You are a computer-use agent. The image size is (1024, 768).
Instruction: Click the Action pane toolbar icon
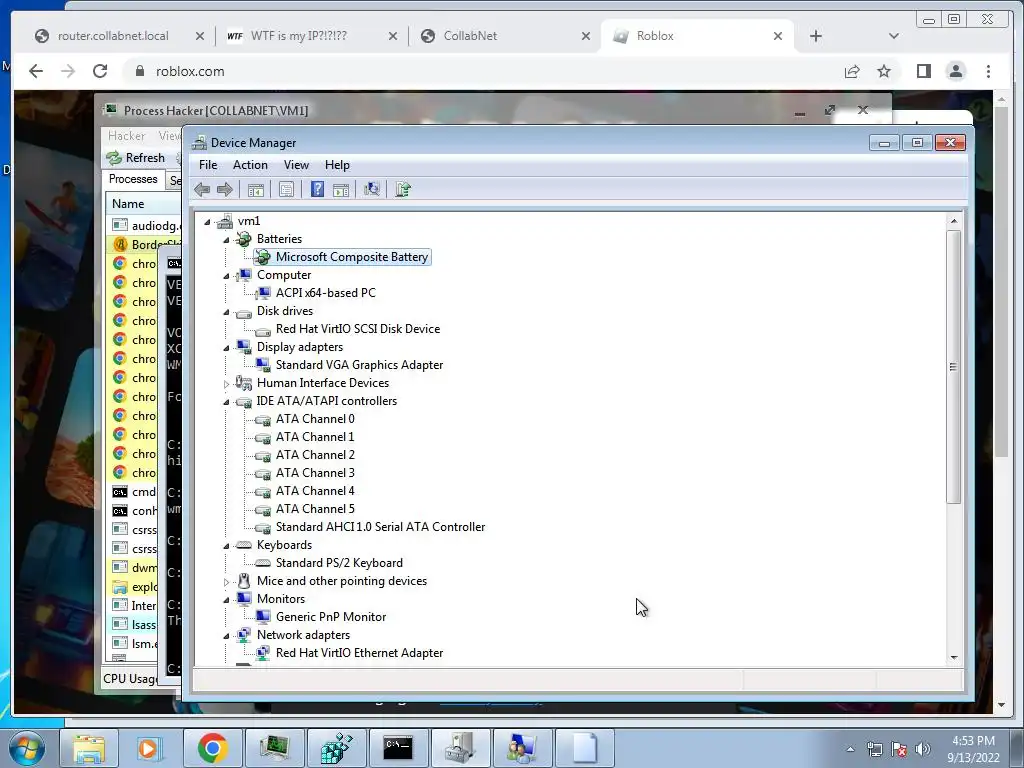341,189
